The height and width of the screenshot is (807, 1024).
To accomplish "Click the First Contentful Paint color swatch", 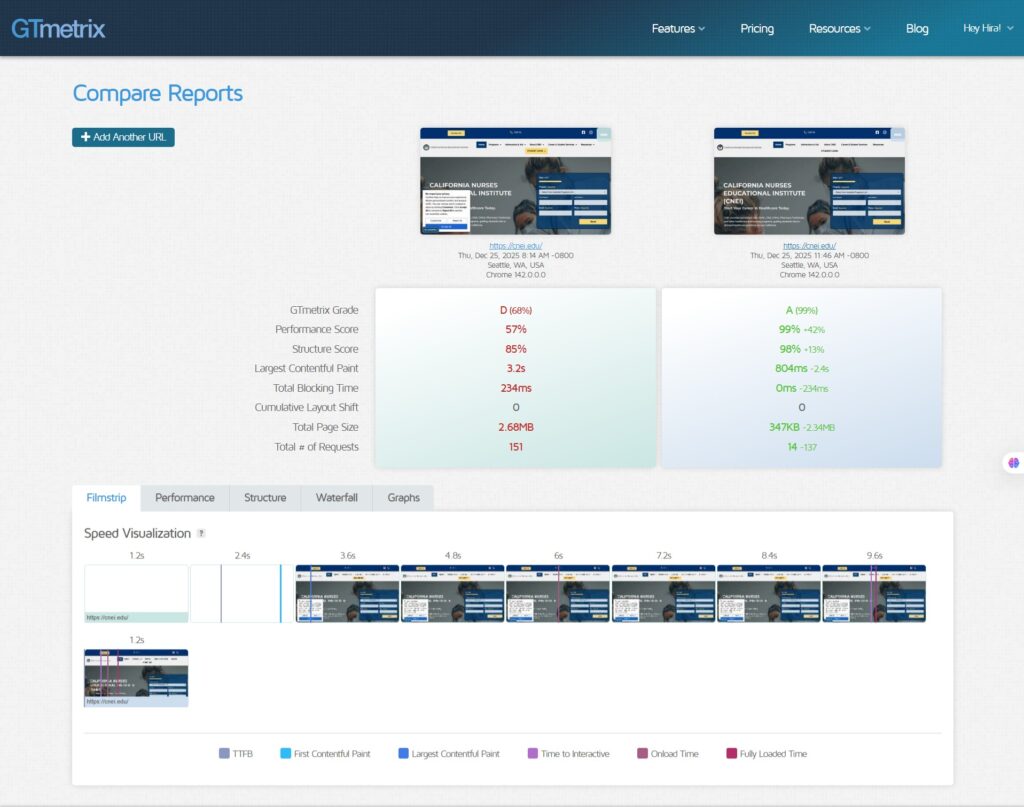I will [284, 752].
